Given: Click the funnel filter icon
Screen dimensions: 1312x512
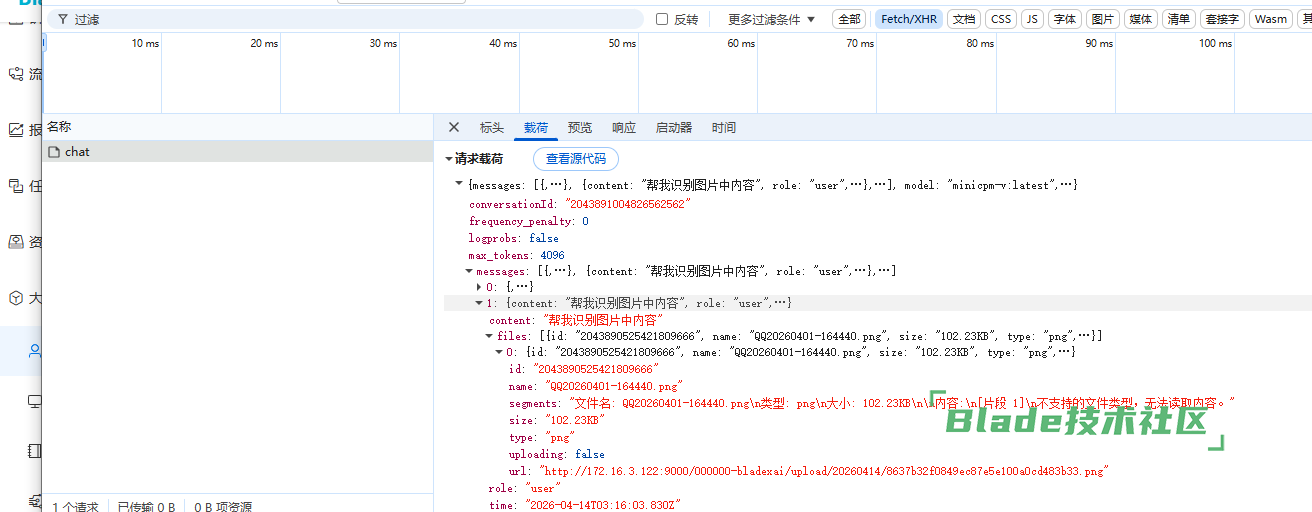Looking at the screenshot, I should pos(63,19).
